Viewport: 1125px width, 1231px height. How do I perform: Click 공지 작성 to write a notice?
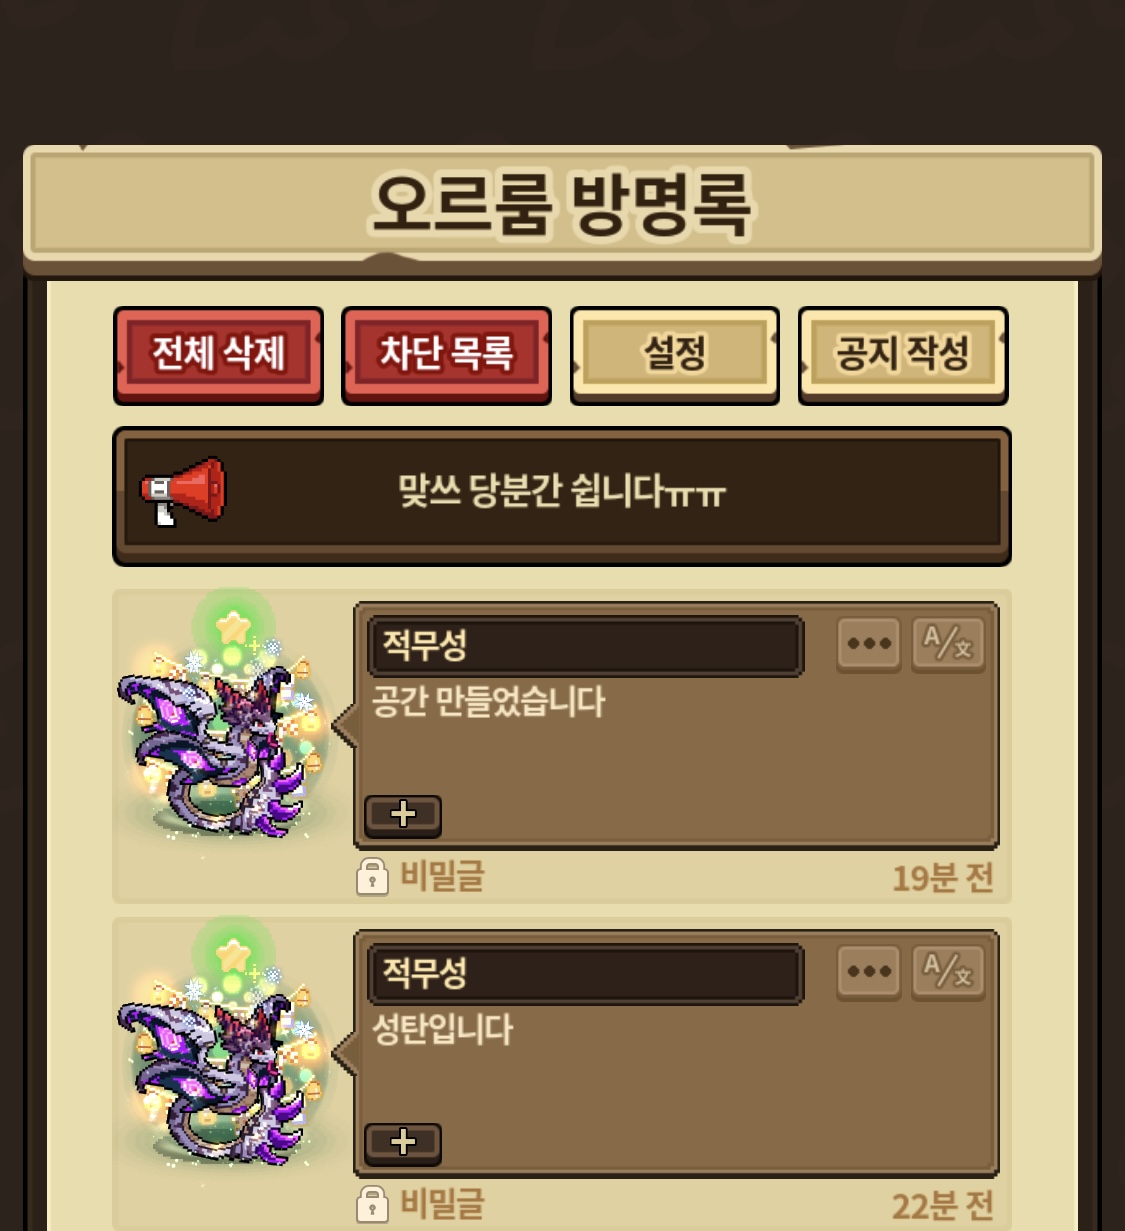pyautogui.click(x=903, y=355)
